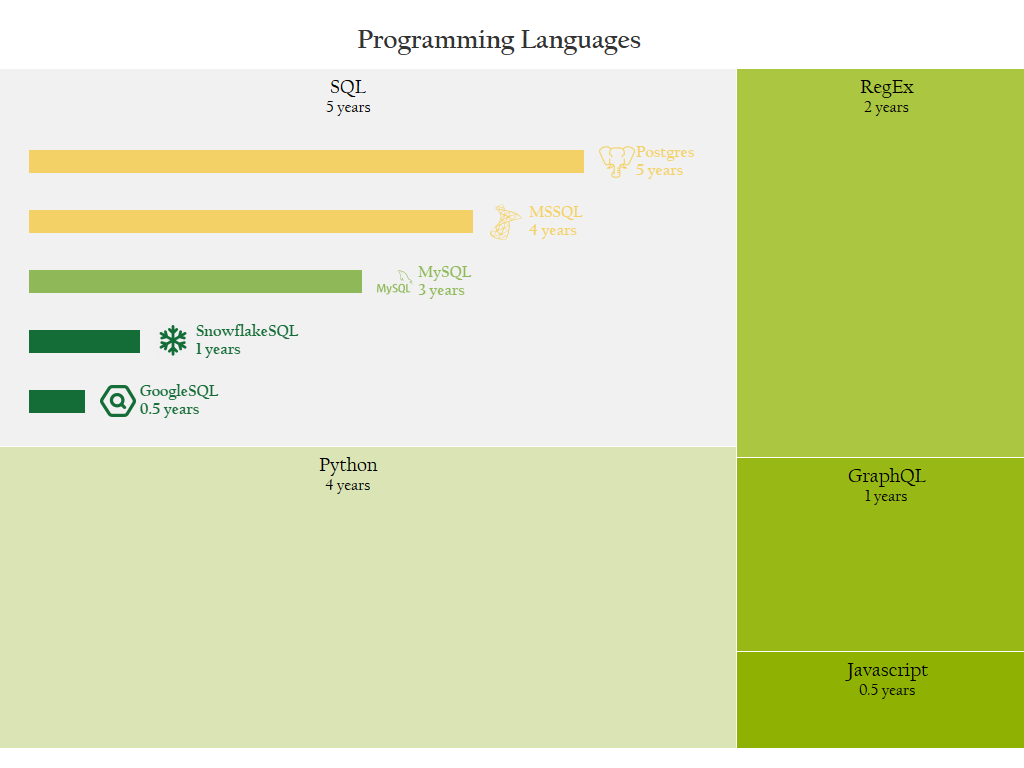Click the GoogleSQL BigQuery hexagon icon
1024x768 pixels.
(x=118, y=401)
